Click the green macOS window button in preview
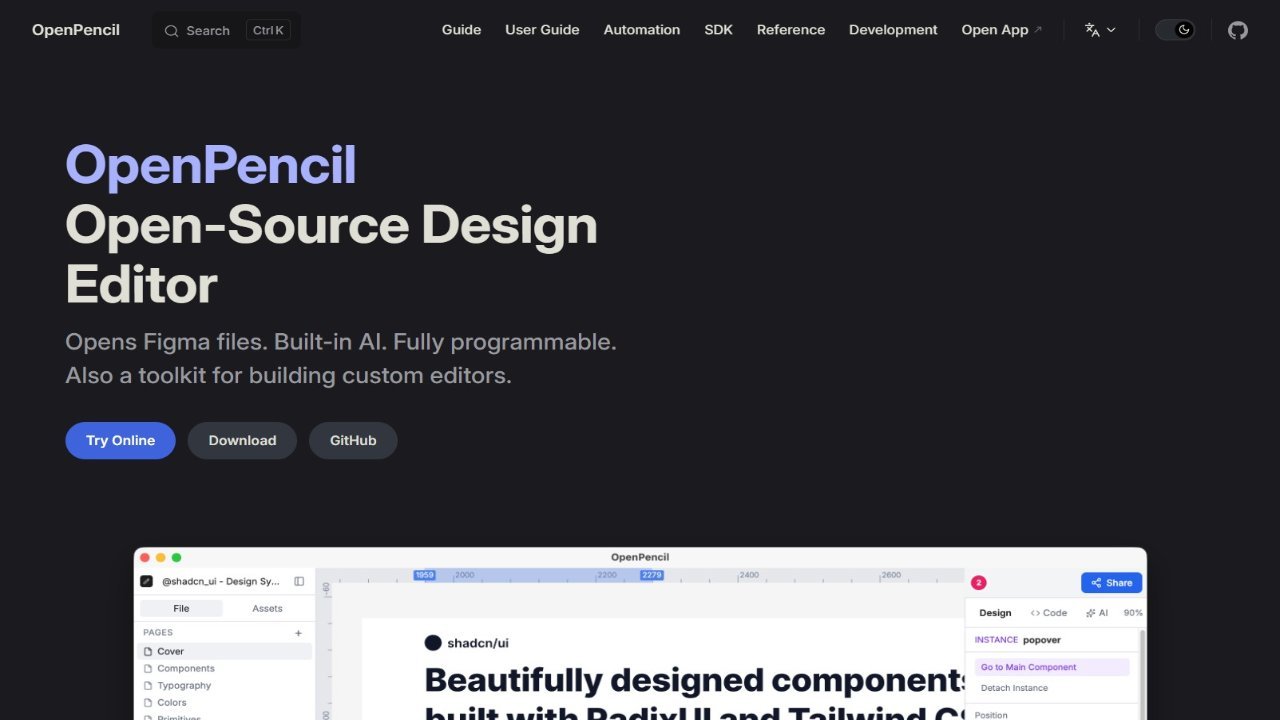The width and height of the screenshot is (1280, 720). coord(177,557)
